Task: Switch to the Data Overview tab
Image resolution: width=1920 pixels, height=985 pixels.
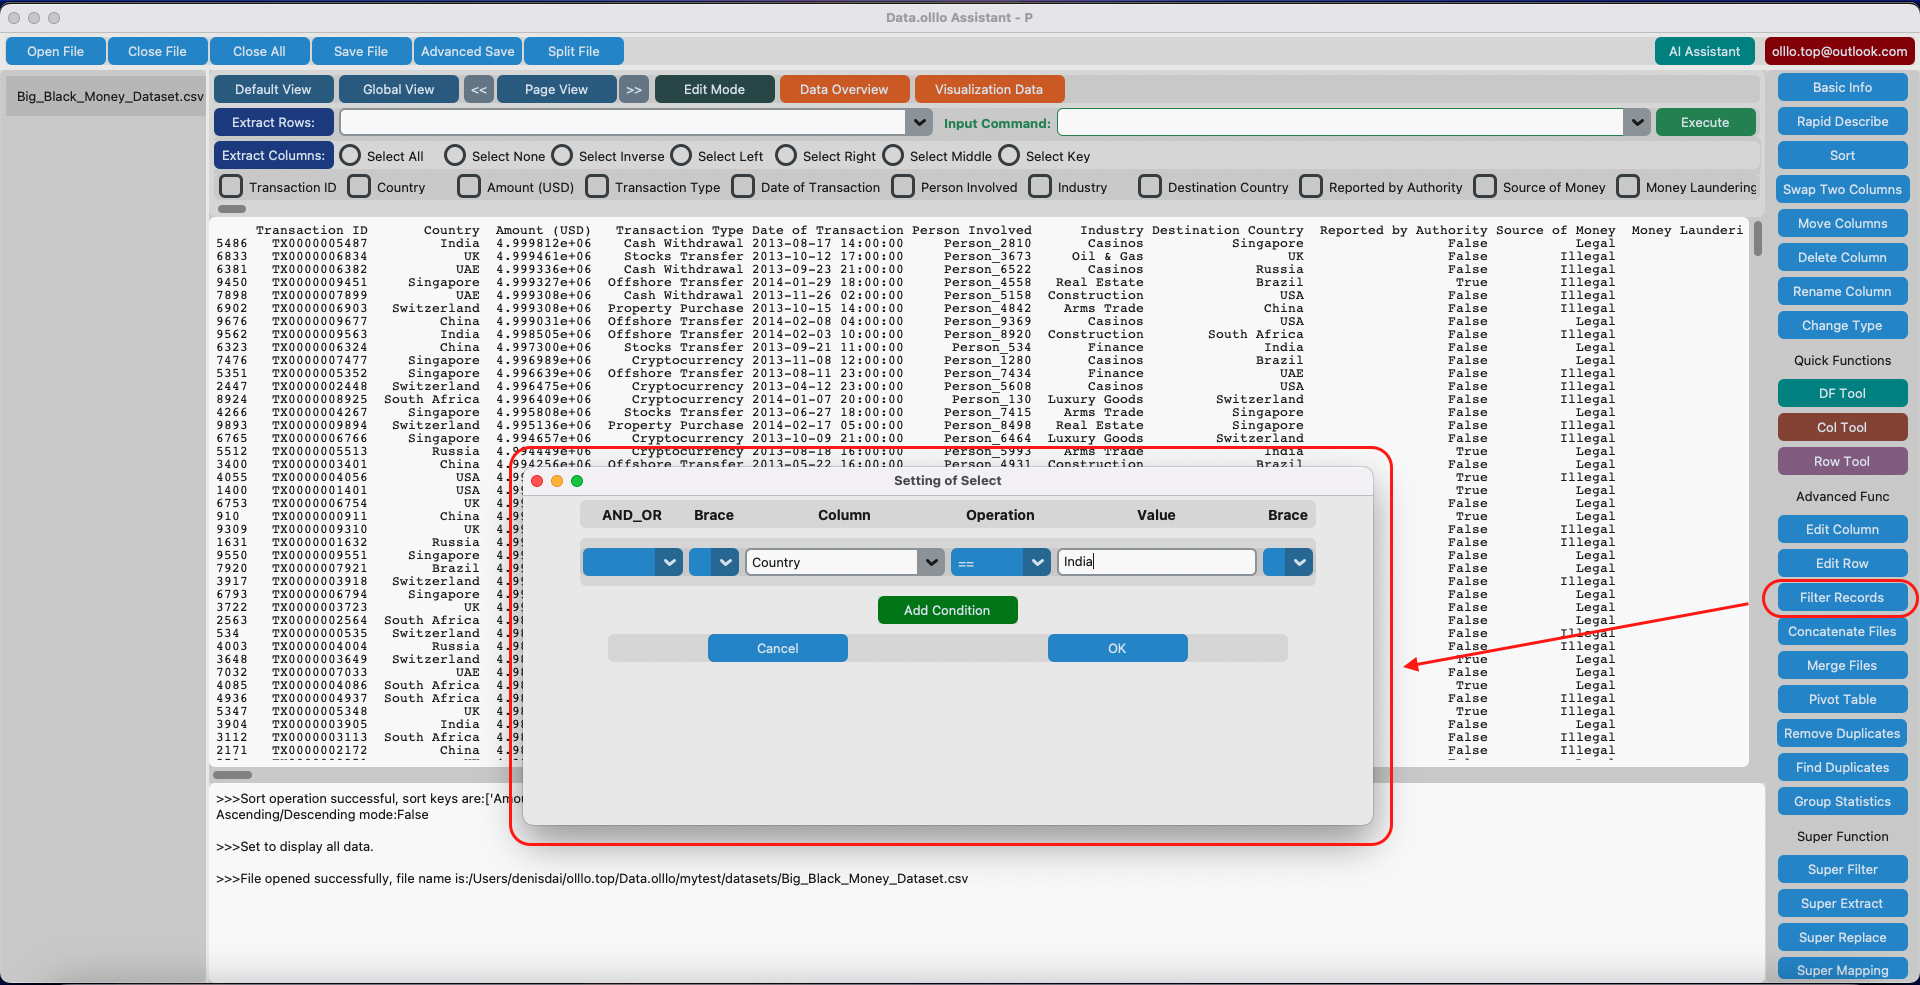Action: tap(843, 90)
